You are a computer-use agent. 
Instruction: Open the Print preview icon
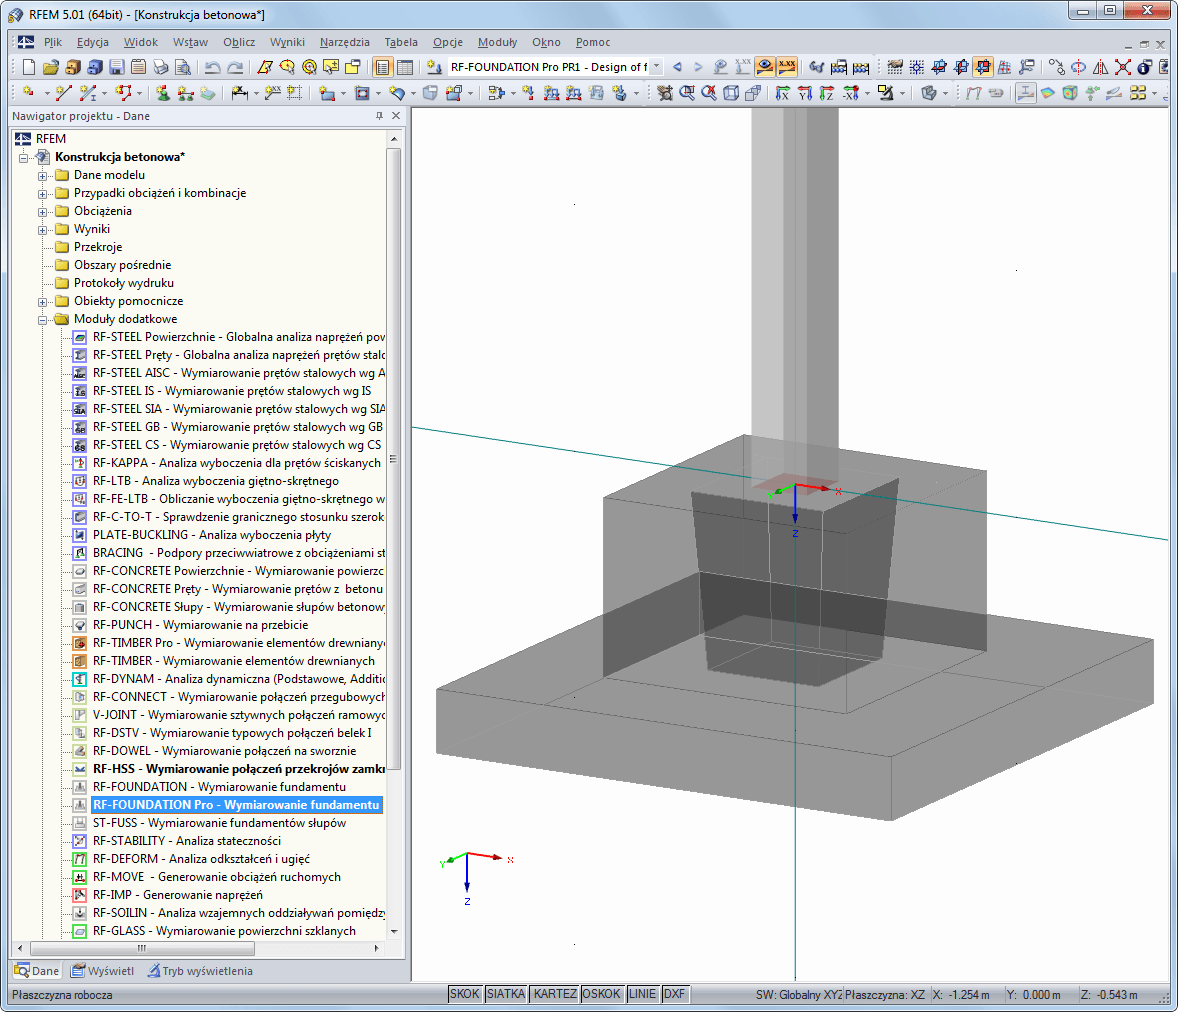[185, 66]
